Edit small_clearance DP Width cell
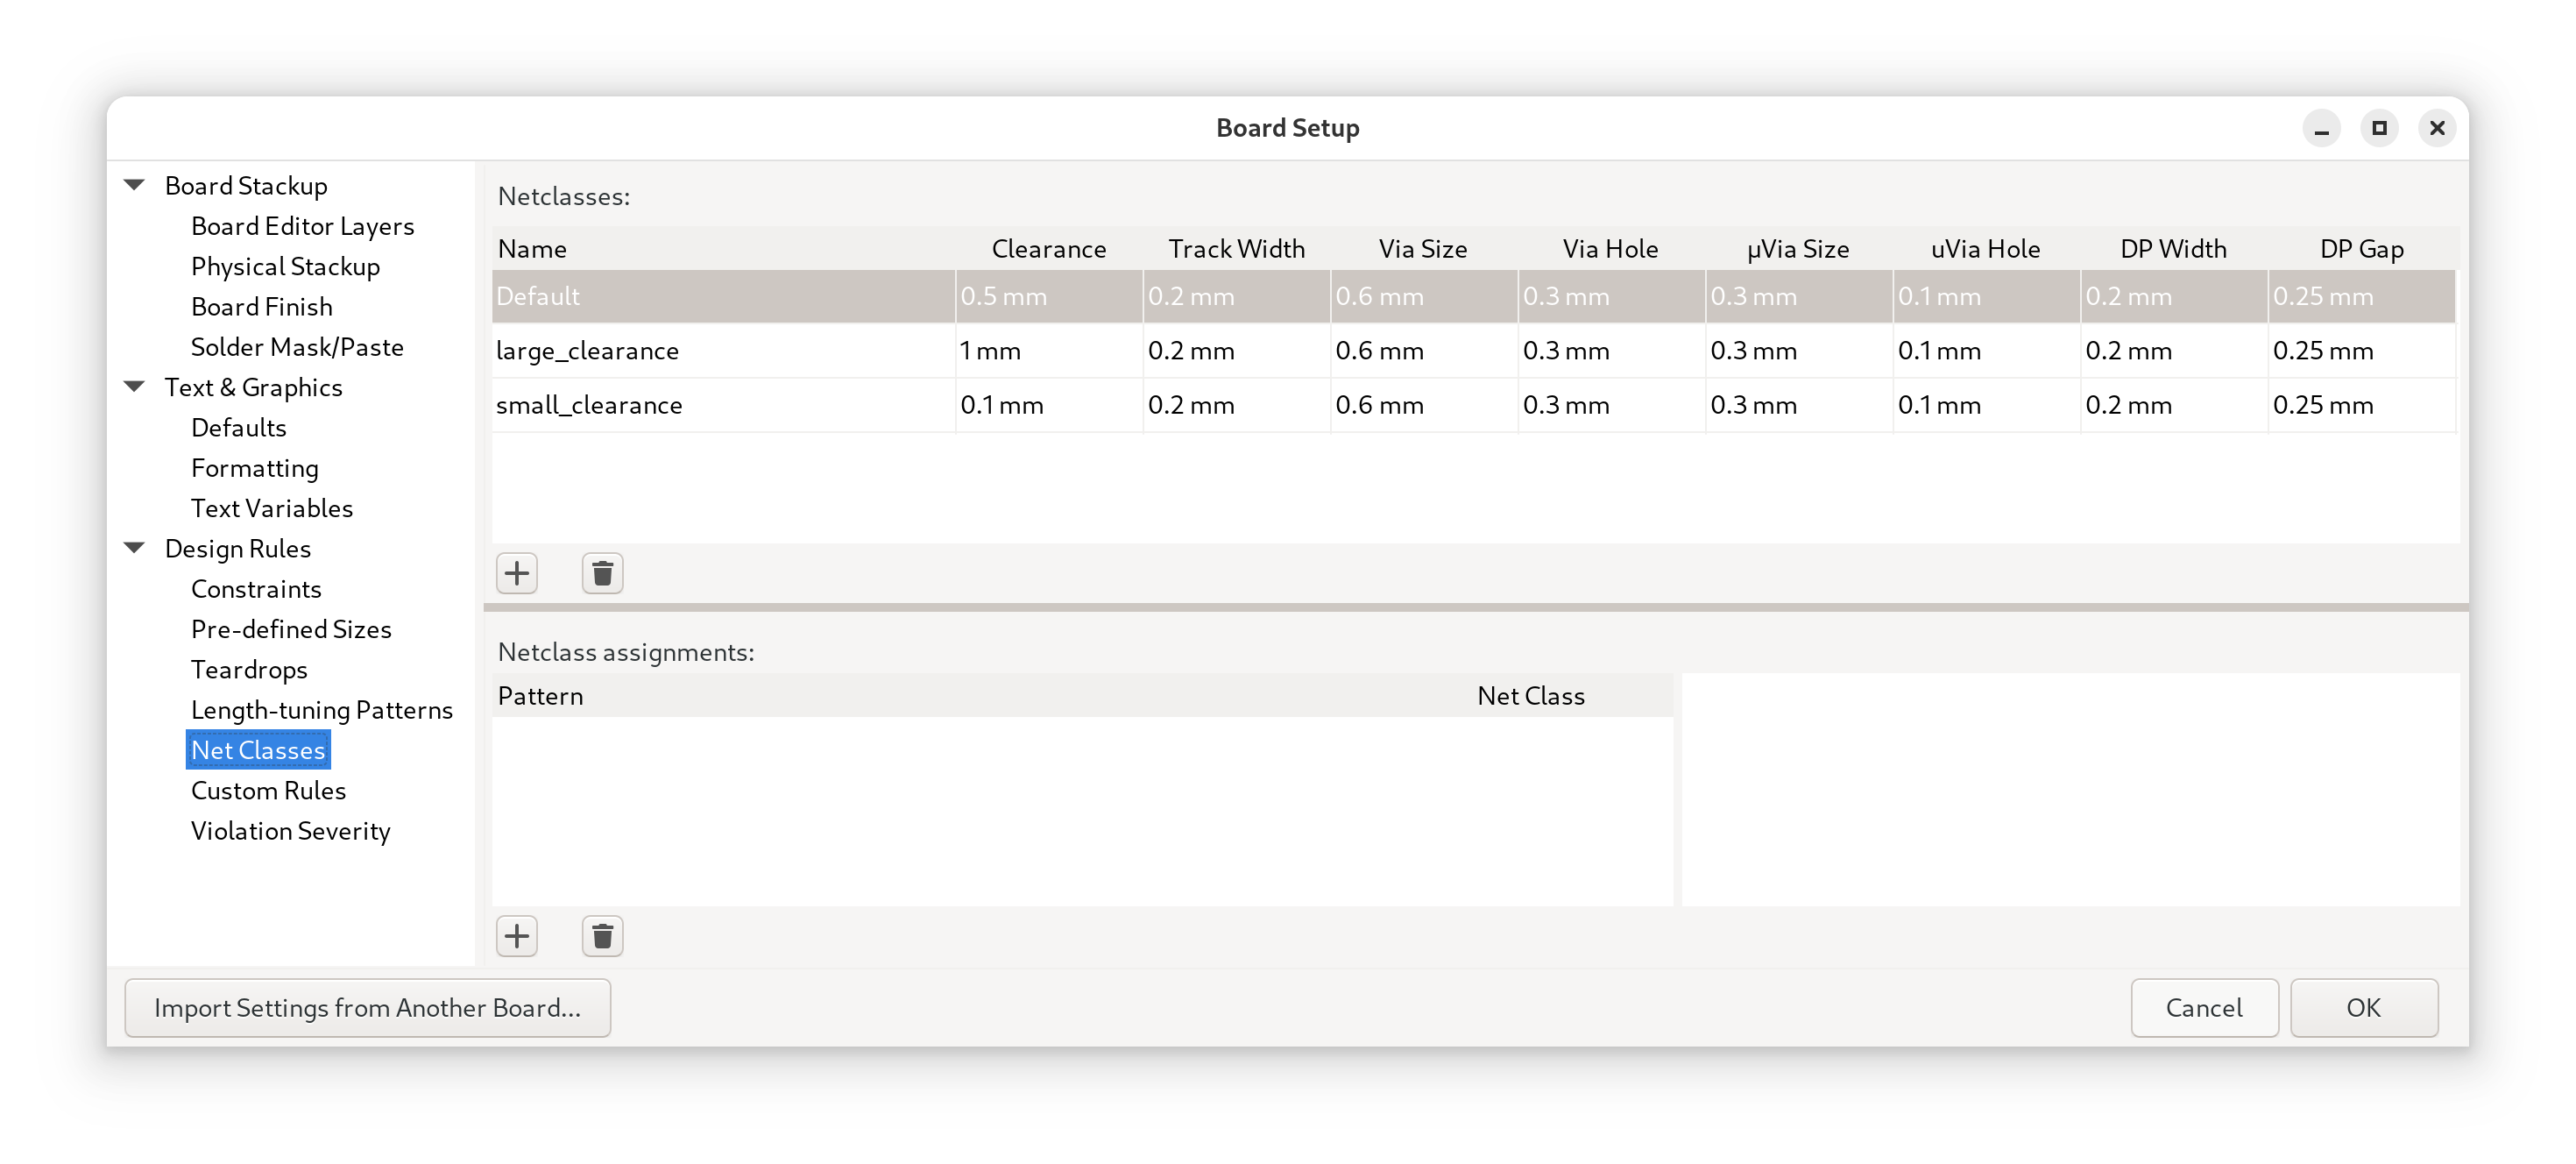The image size is (2576, 1164). (2174, 404)
